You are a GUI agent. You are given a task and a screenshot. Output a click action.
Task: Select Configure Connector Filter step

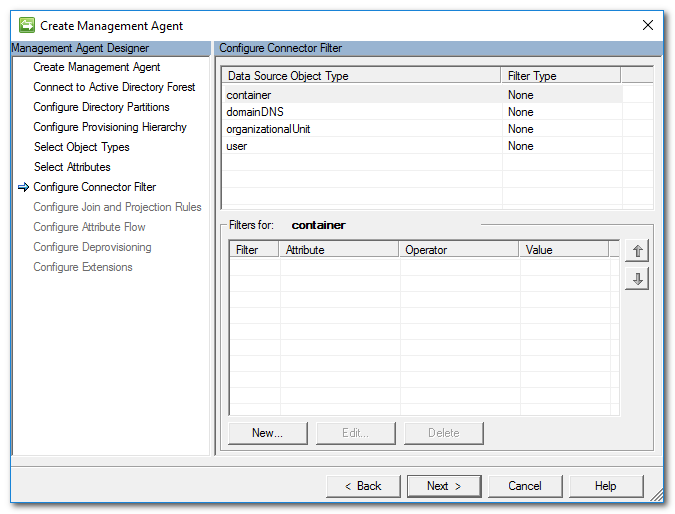point(95,187)
